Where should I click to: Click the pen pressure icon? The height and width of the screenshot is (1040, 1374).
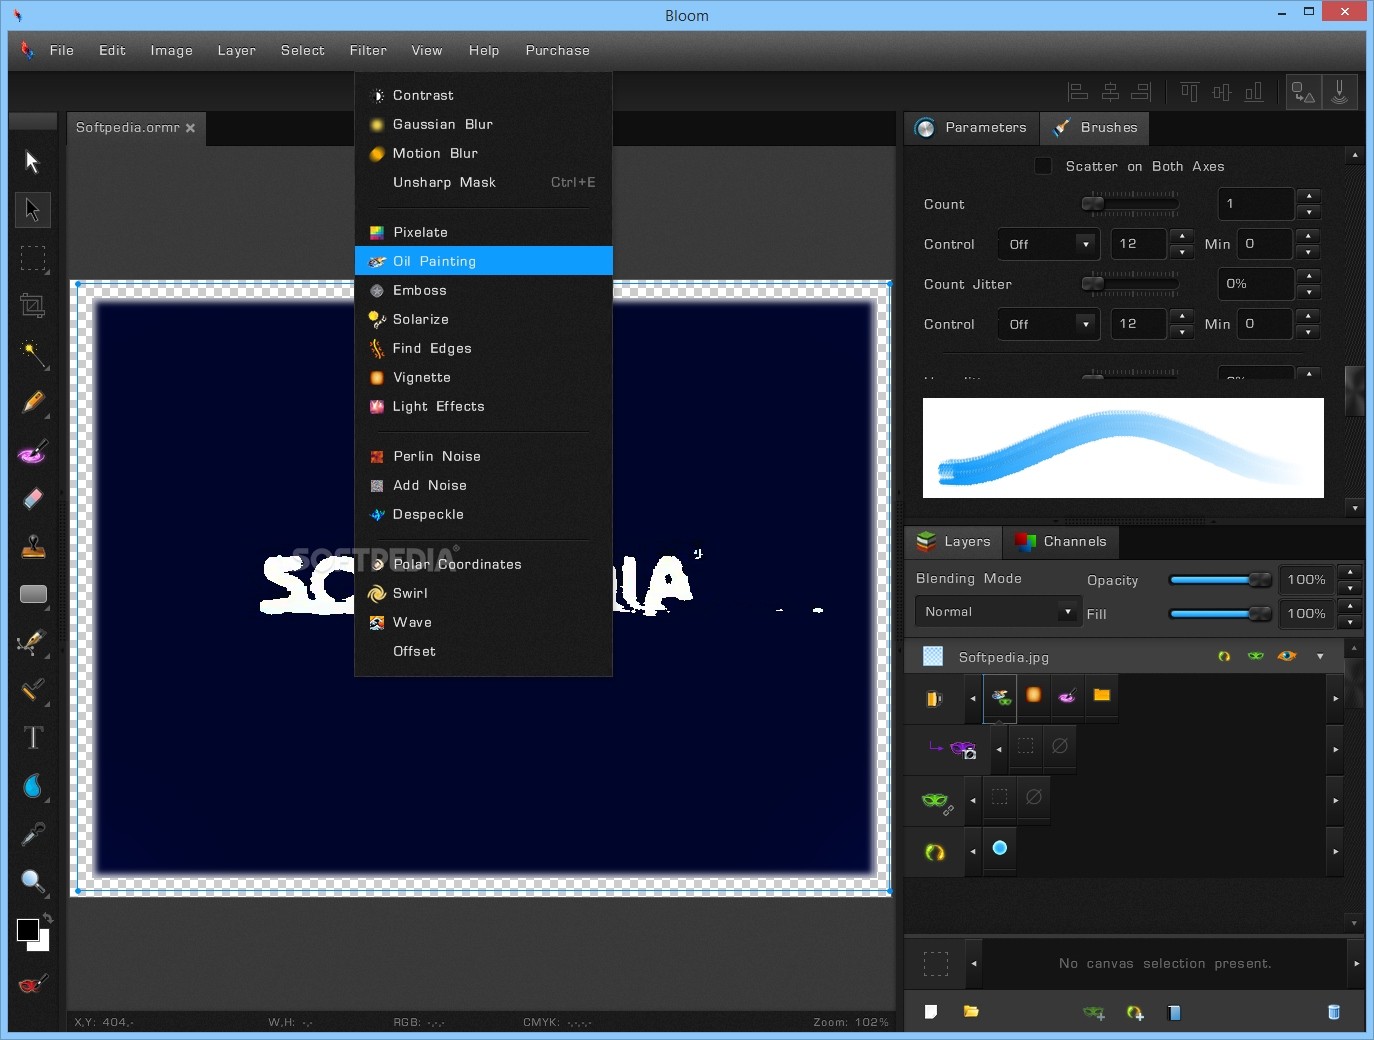click(x=1339, y=92)
